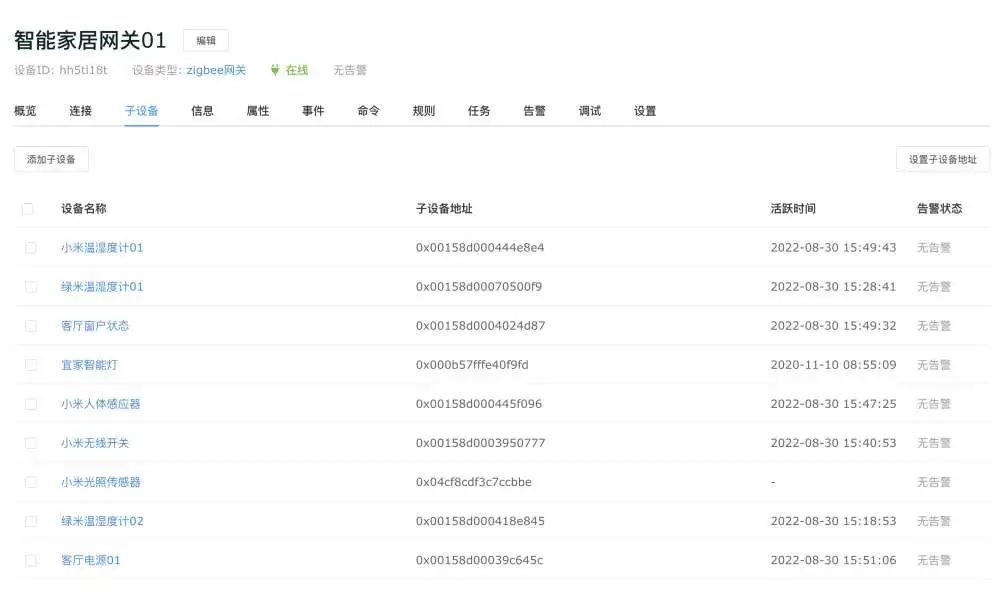Click timestamp 2022-08-30 15:18:53

(x=833, y=522)
